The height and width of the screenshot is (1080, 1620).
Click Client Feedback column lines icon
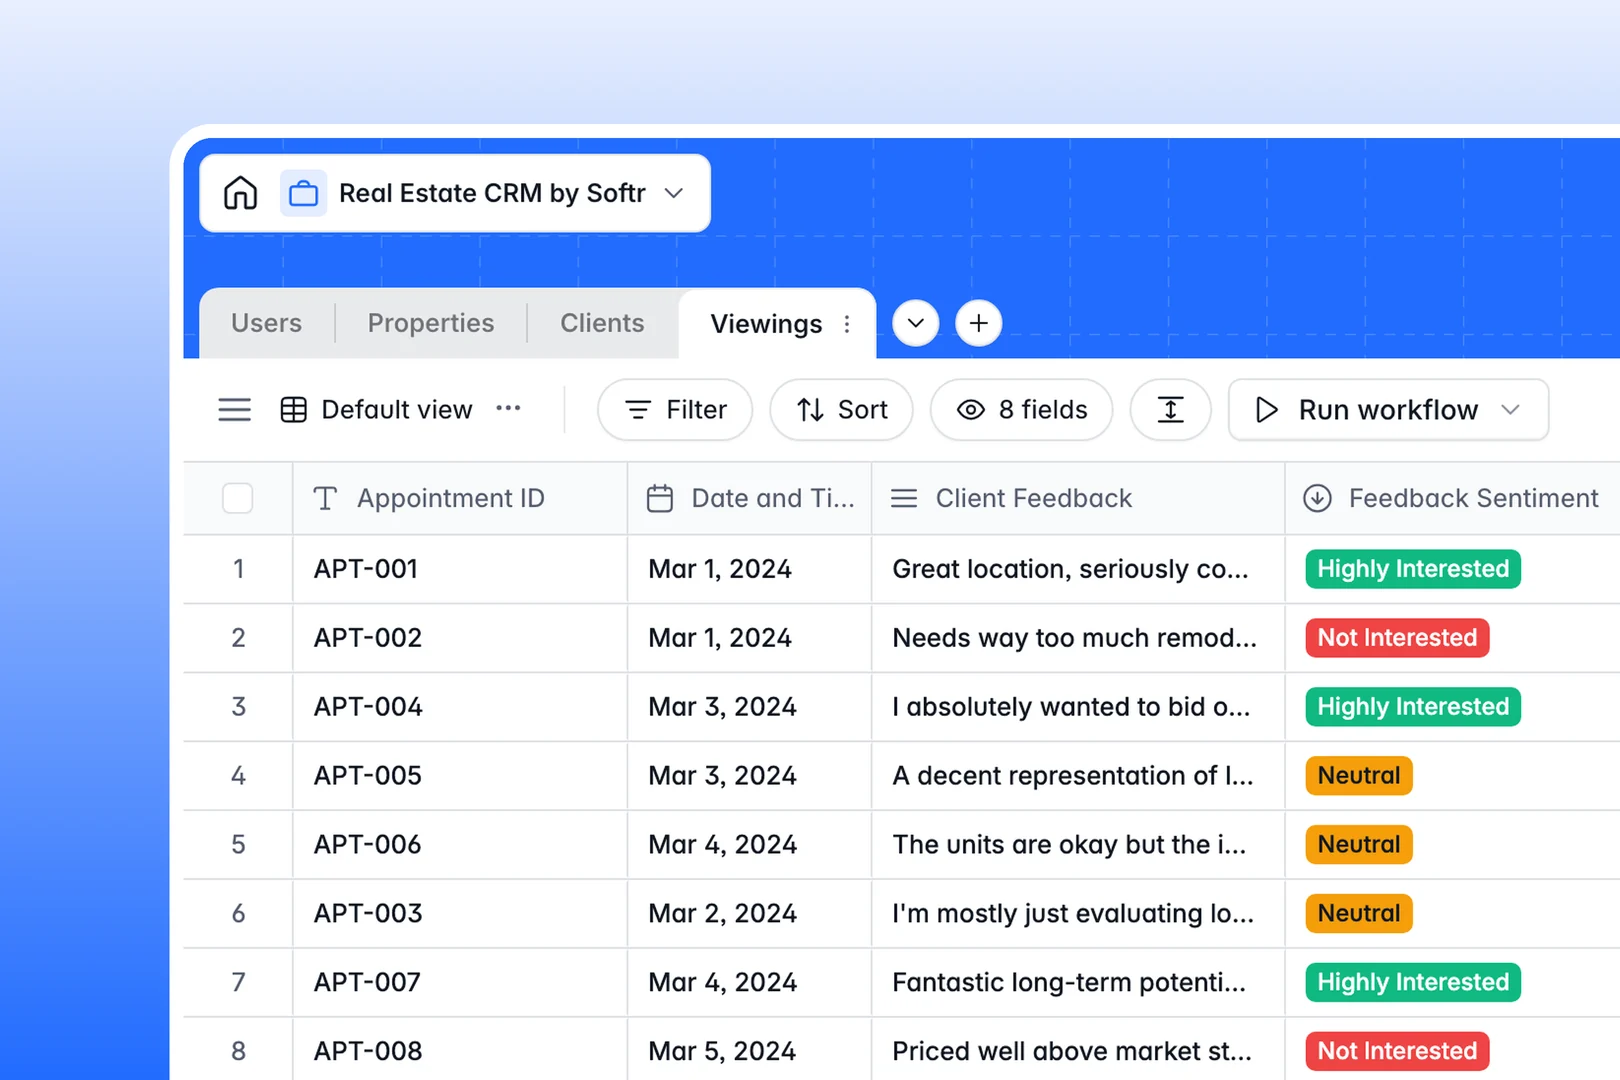pyautogui.click(x=904, y=498)
